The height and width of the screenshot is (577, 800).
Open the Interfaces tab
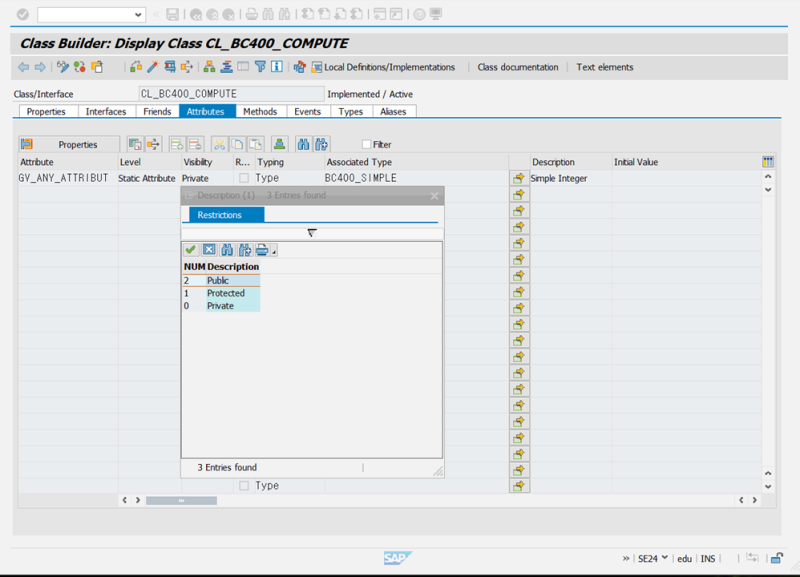pyautogui.click(x=106, y=111)
